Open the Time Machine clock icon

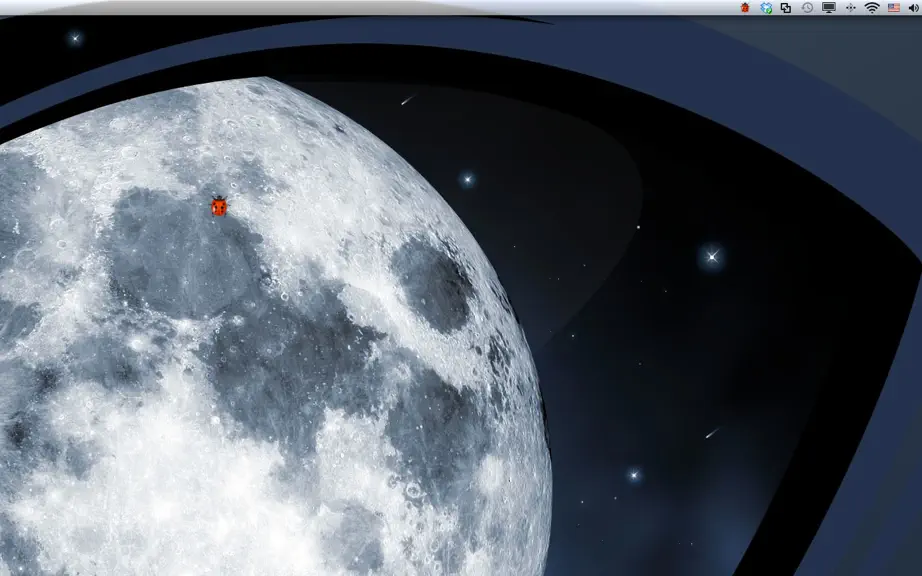point(807,8)
